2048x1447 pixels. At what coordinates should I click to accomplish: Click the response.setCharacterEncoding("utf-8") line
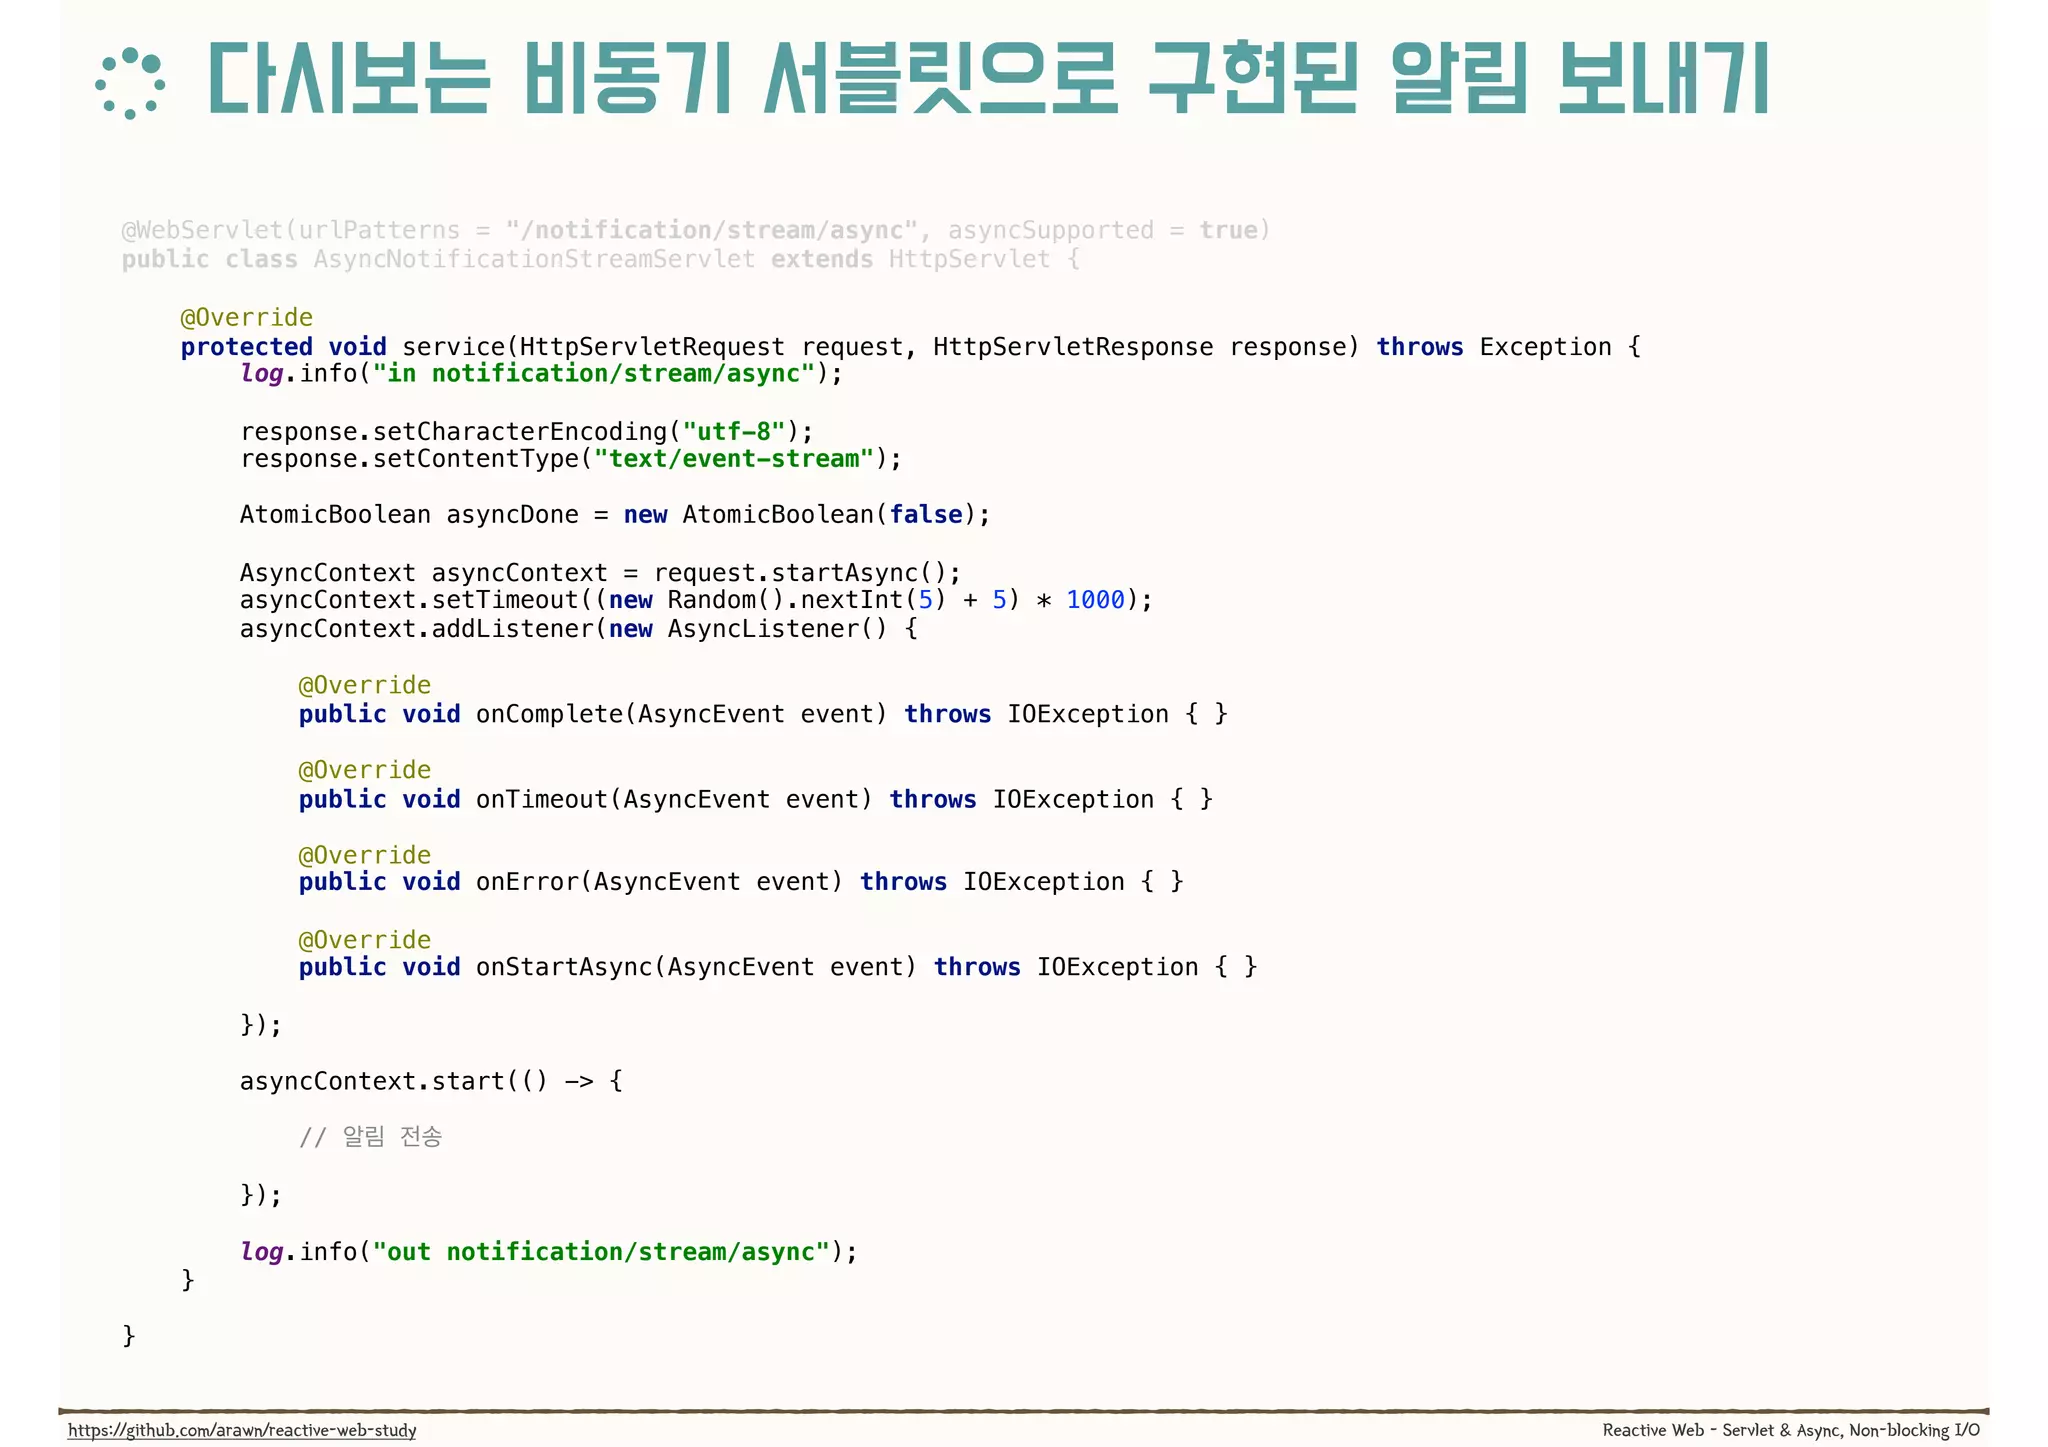[x=527, y=432]
